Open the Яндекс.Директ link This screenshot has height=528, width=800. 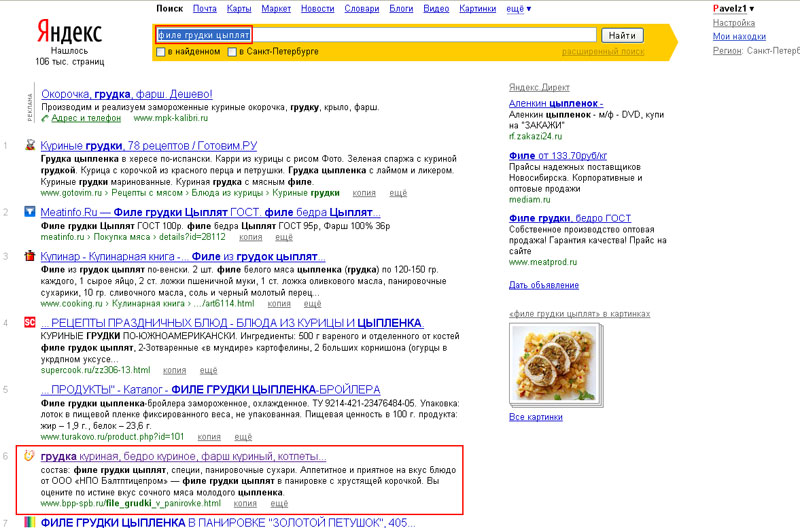click(x=539, y=88)
